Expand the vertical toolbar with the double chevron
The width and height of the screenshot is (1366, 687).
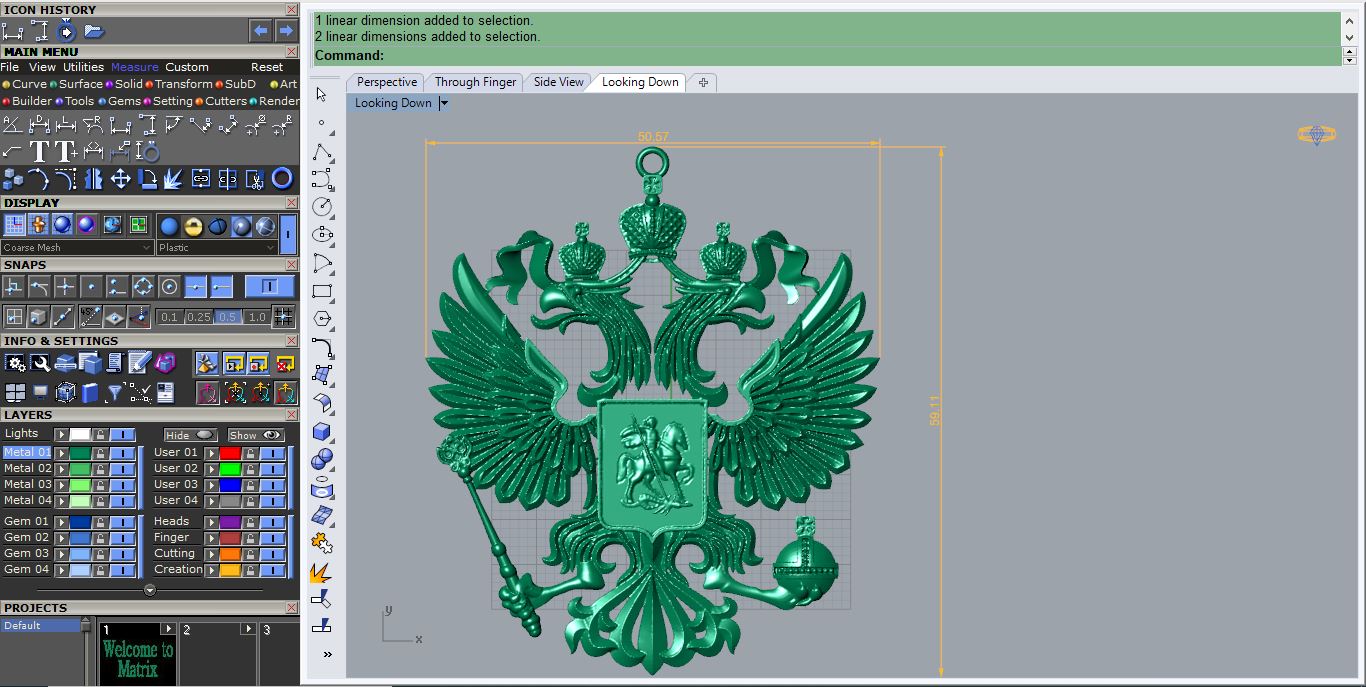point(327,655)
